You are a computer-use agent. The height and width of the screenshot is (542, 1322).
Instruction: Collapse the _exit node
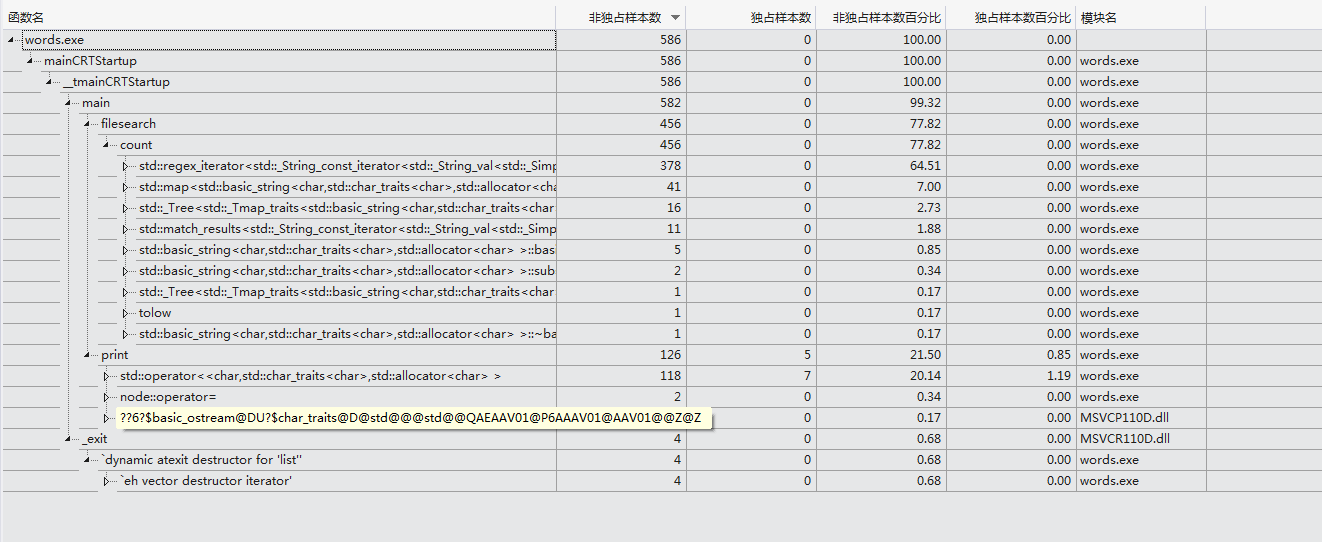[x=68, y=439]
